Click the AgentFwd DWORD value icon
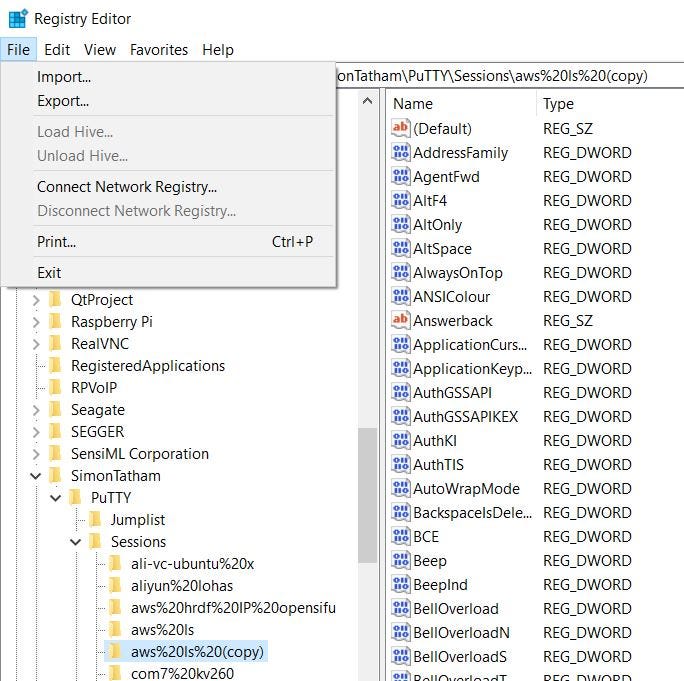 click(400, 176)
